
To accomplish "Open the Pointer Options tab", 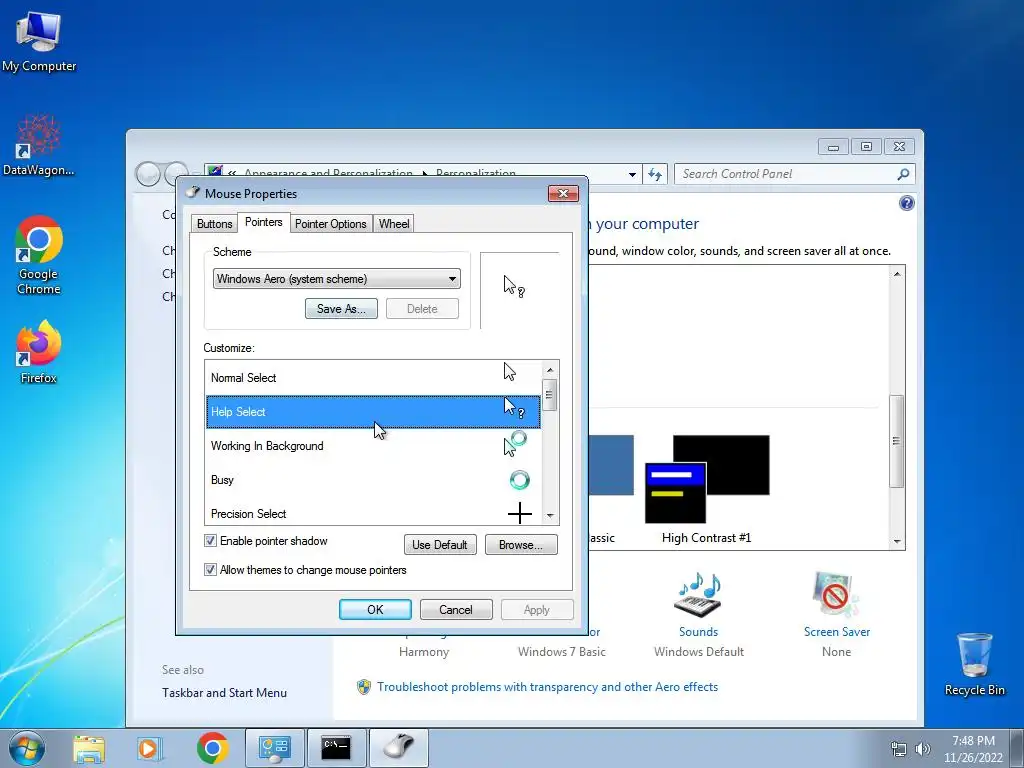I will pyautogui.click(x=330, y=224).
